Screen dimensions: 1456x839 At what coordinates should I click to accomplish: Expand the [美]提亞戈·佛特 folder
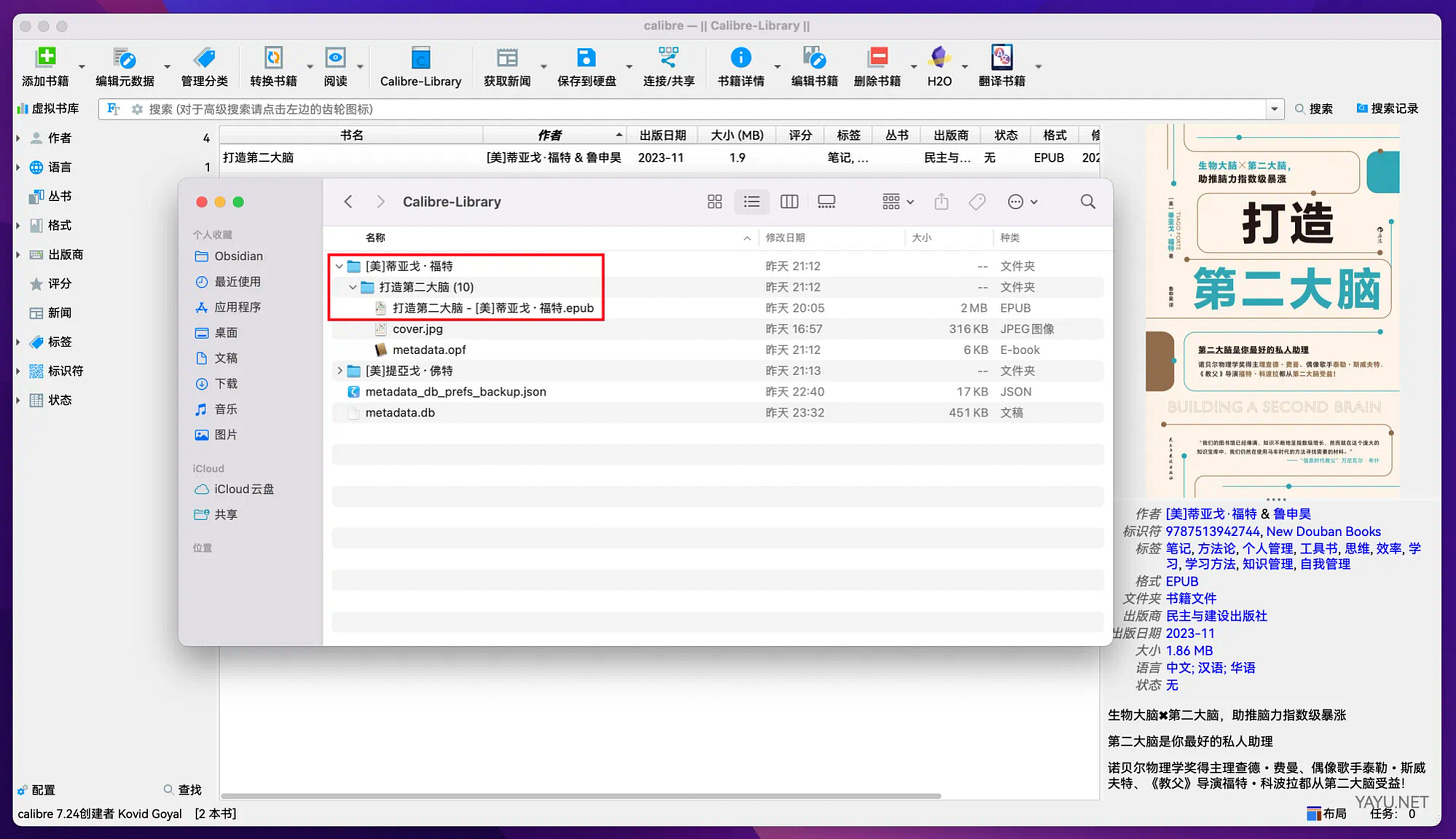339,371
